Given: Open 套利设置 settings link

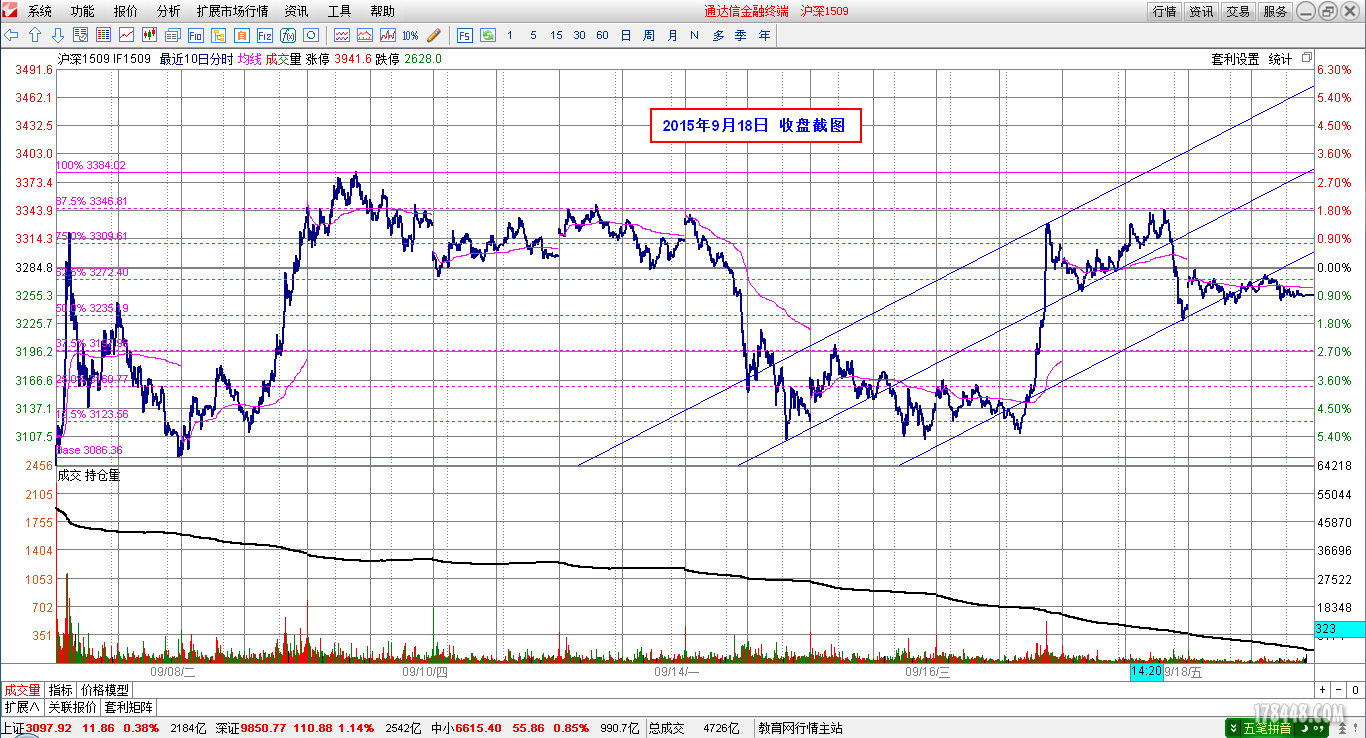Looking at the screenshot, I should pos(1235,59).
